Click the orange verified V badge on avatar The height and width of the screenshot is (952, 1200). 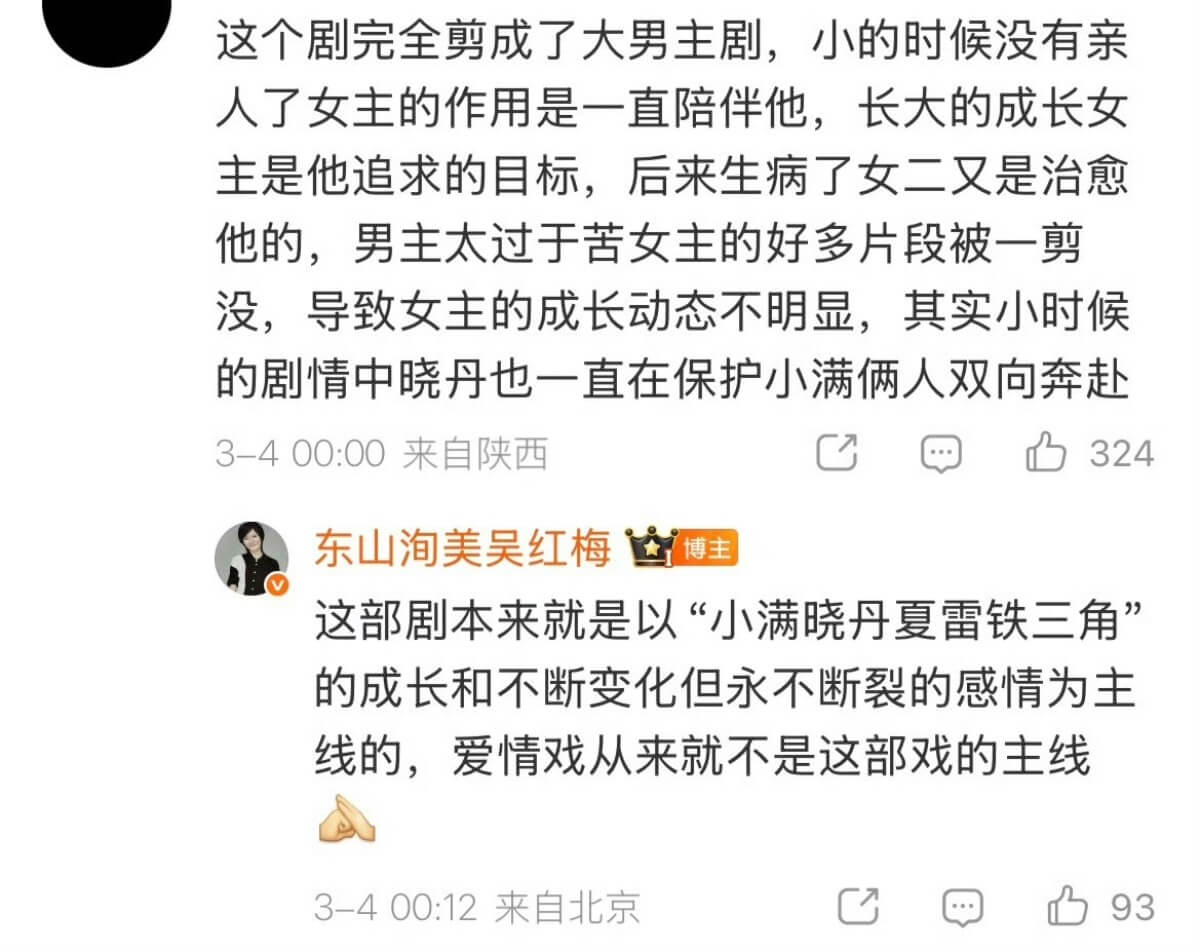[277, 585]
